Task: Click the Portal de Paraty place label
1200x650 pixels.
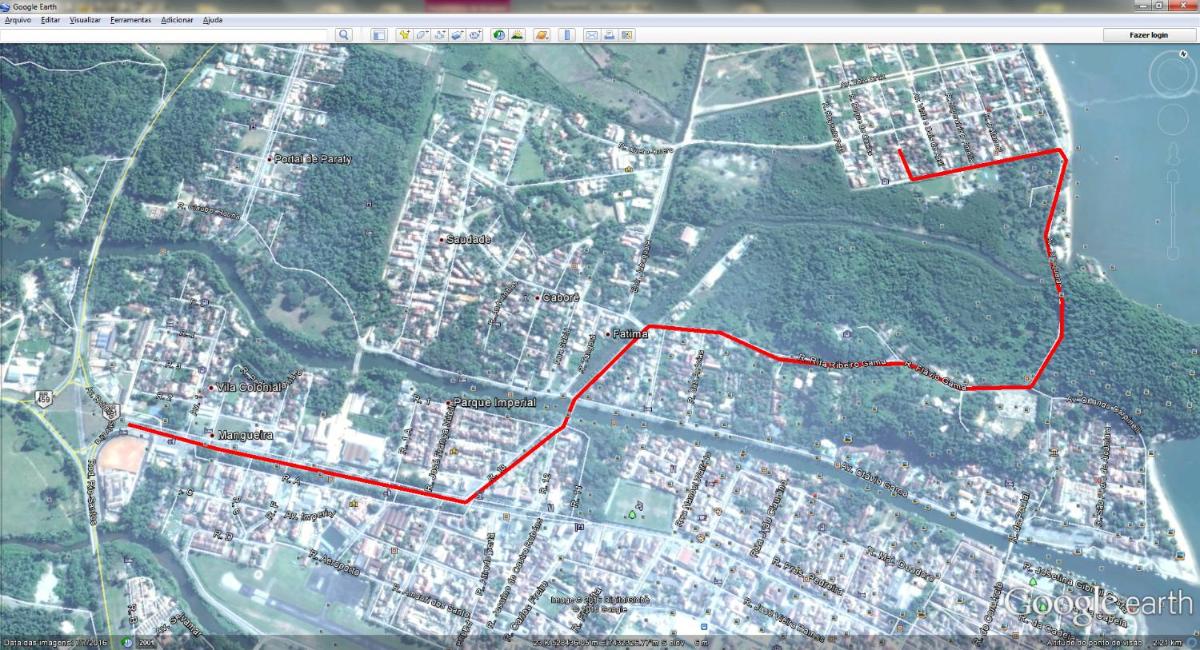Action: [314, 159]
